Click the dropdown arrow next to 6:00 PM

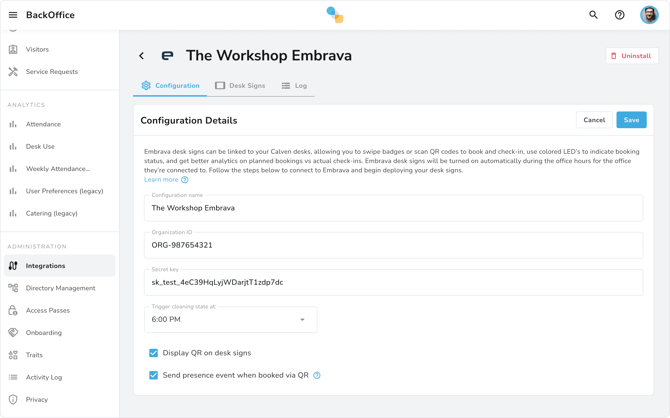click(x=302, y=319)
